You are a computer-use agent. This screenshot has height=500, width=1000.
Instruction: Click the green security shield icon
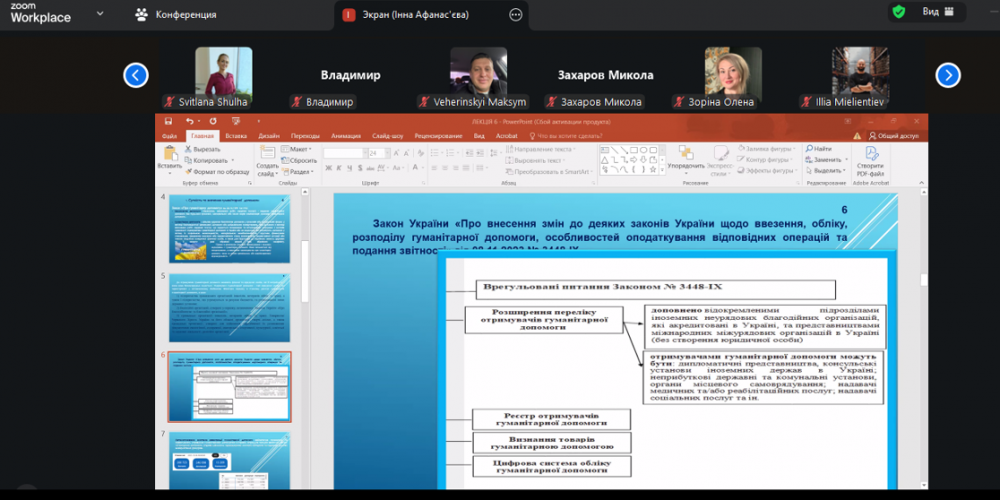(x=898, y=12)
